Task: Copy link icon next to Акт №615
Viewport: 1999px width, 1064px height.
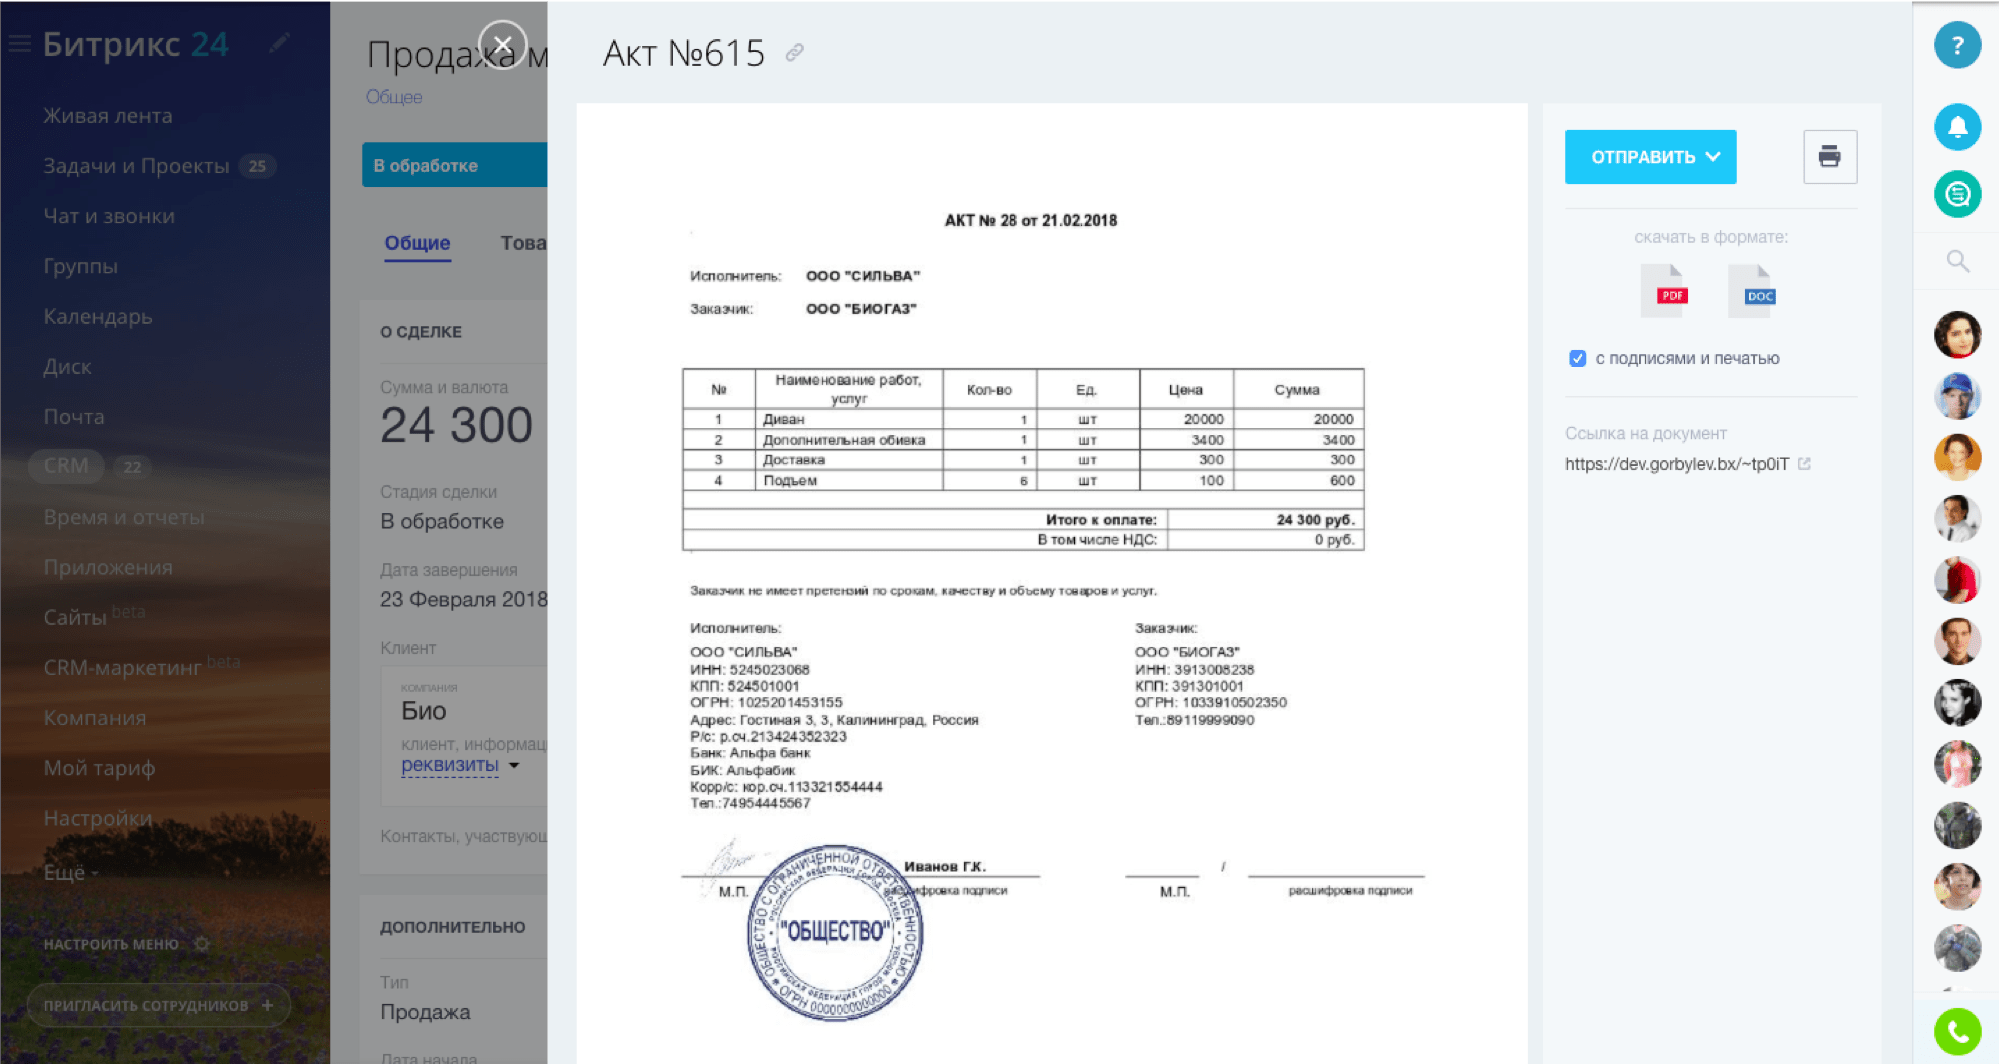Action: click(794, 53)
